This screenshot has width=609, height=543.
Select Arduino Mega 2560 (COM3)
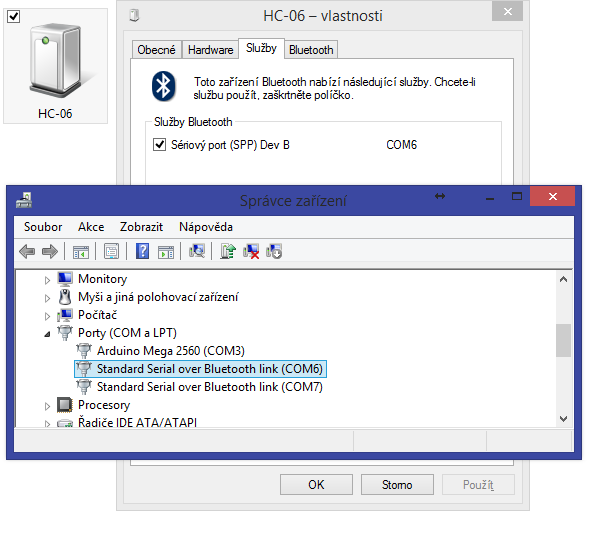click(x=171, y=351)
